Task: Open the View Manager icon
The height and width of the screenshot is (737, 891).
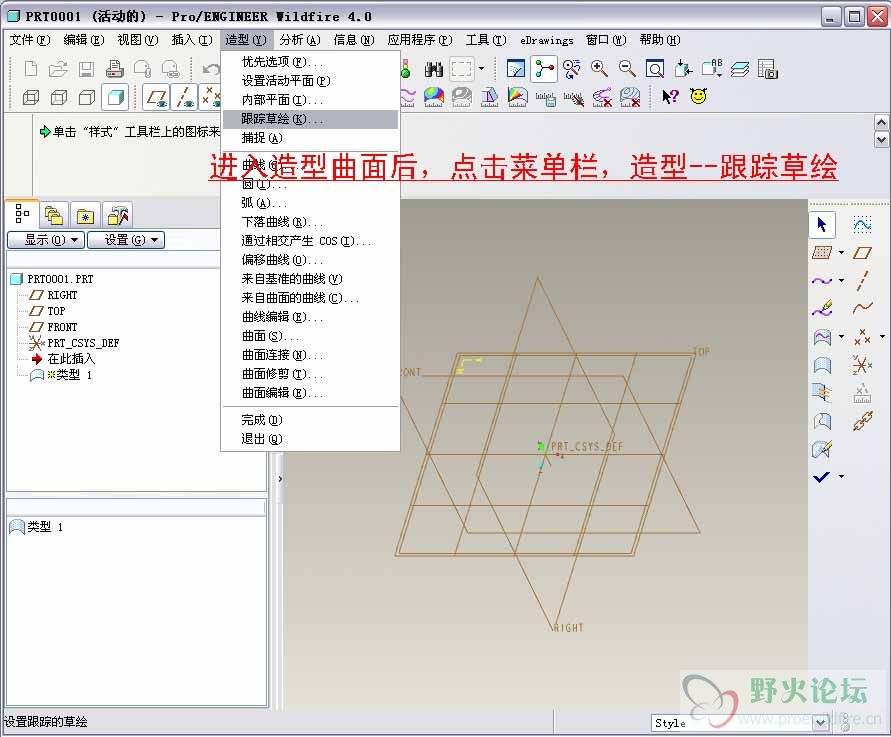Action: pyautogui.click(x=767, y=69)
